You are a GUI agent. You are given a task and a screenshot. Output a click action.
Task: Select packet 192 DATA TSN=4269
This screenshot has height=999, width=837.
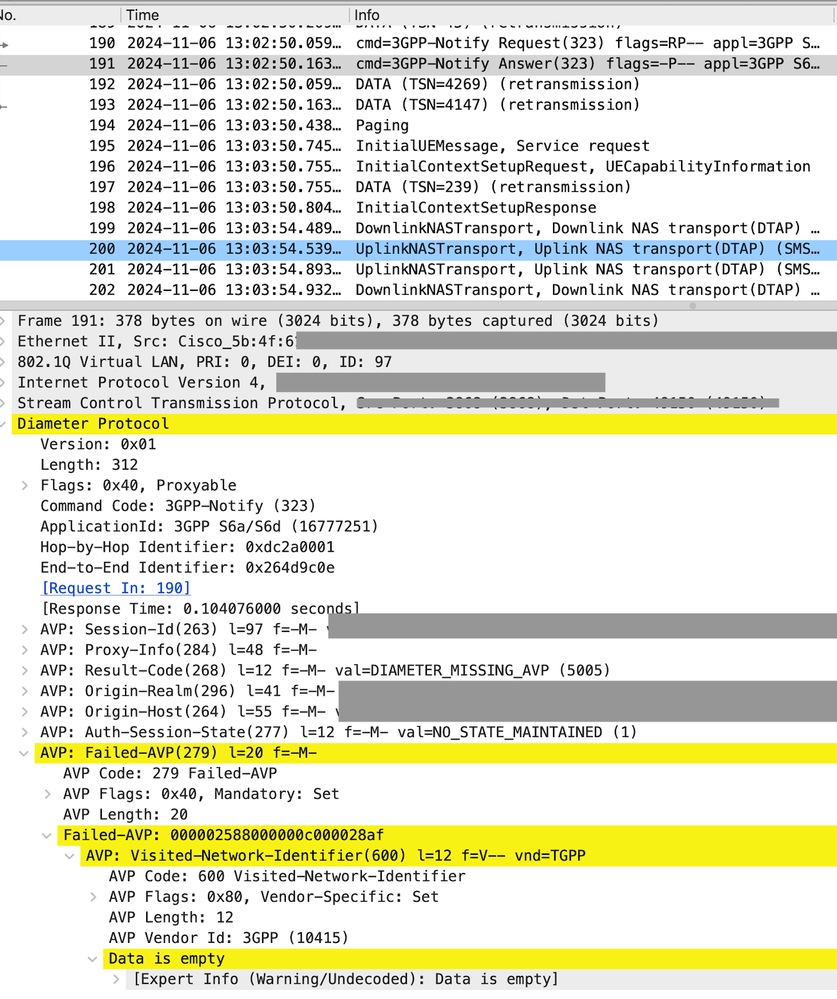pos(418,84)
